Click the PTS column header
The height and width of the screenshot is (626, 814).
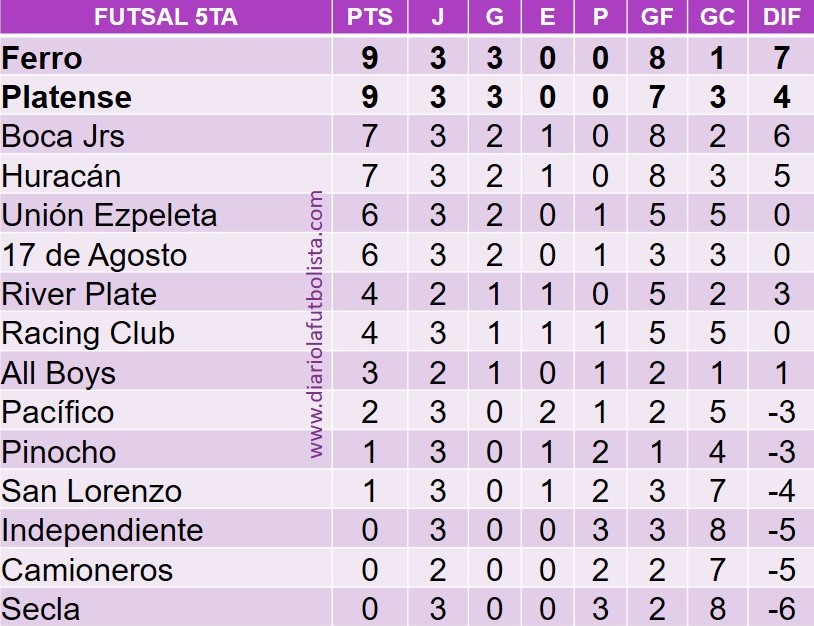pyautogui.click(x=369, y=18)
